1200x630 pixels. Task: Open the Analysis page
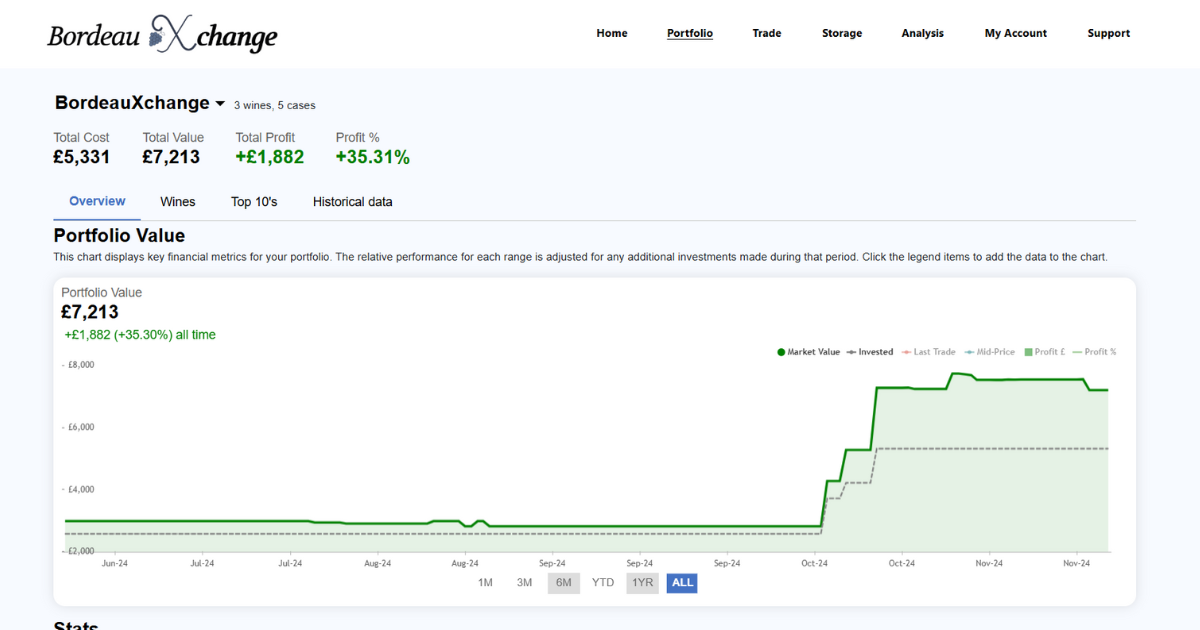[922, 33]
